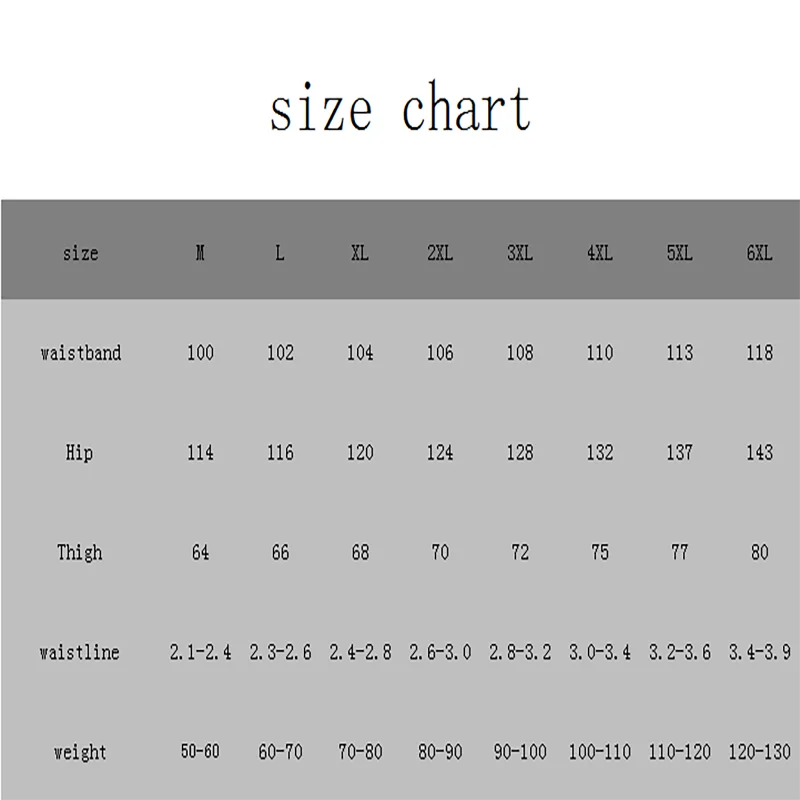Select hip value 143
The image size is (800, 800).
[x=759, y=453]
